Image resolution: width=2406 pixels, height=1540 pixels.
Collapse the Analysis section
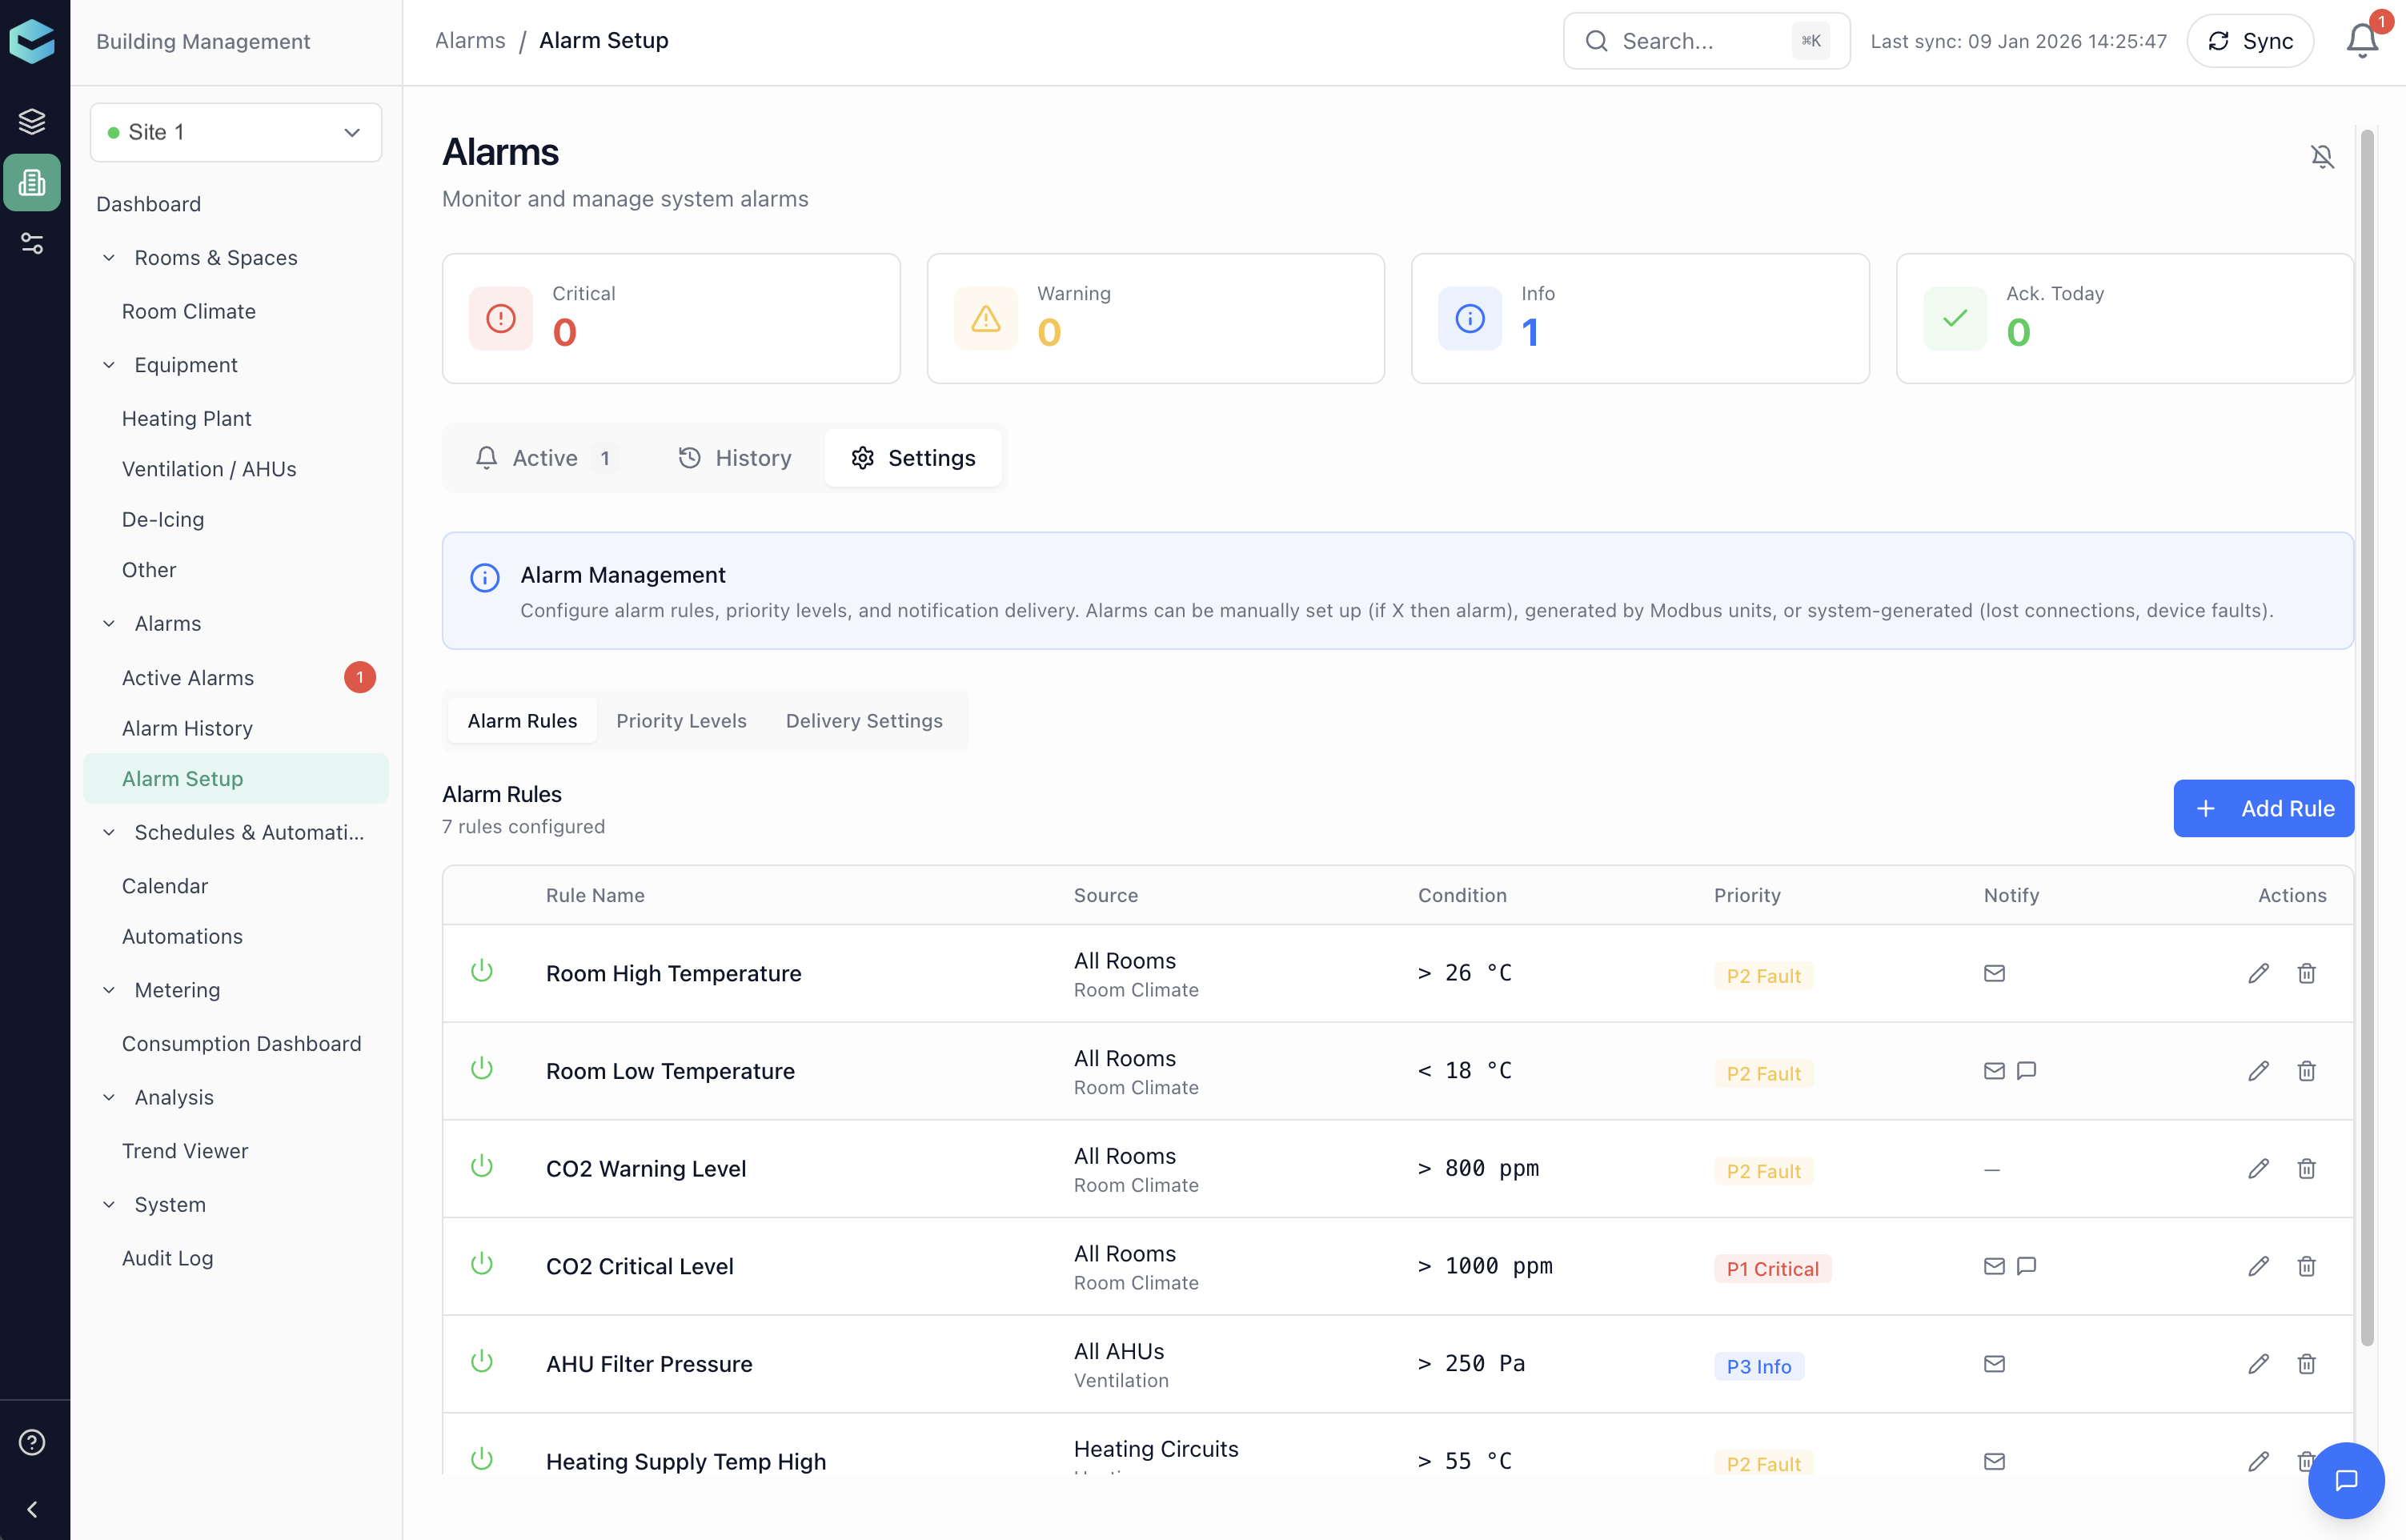(109, 1097)
